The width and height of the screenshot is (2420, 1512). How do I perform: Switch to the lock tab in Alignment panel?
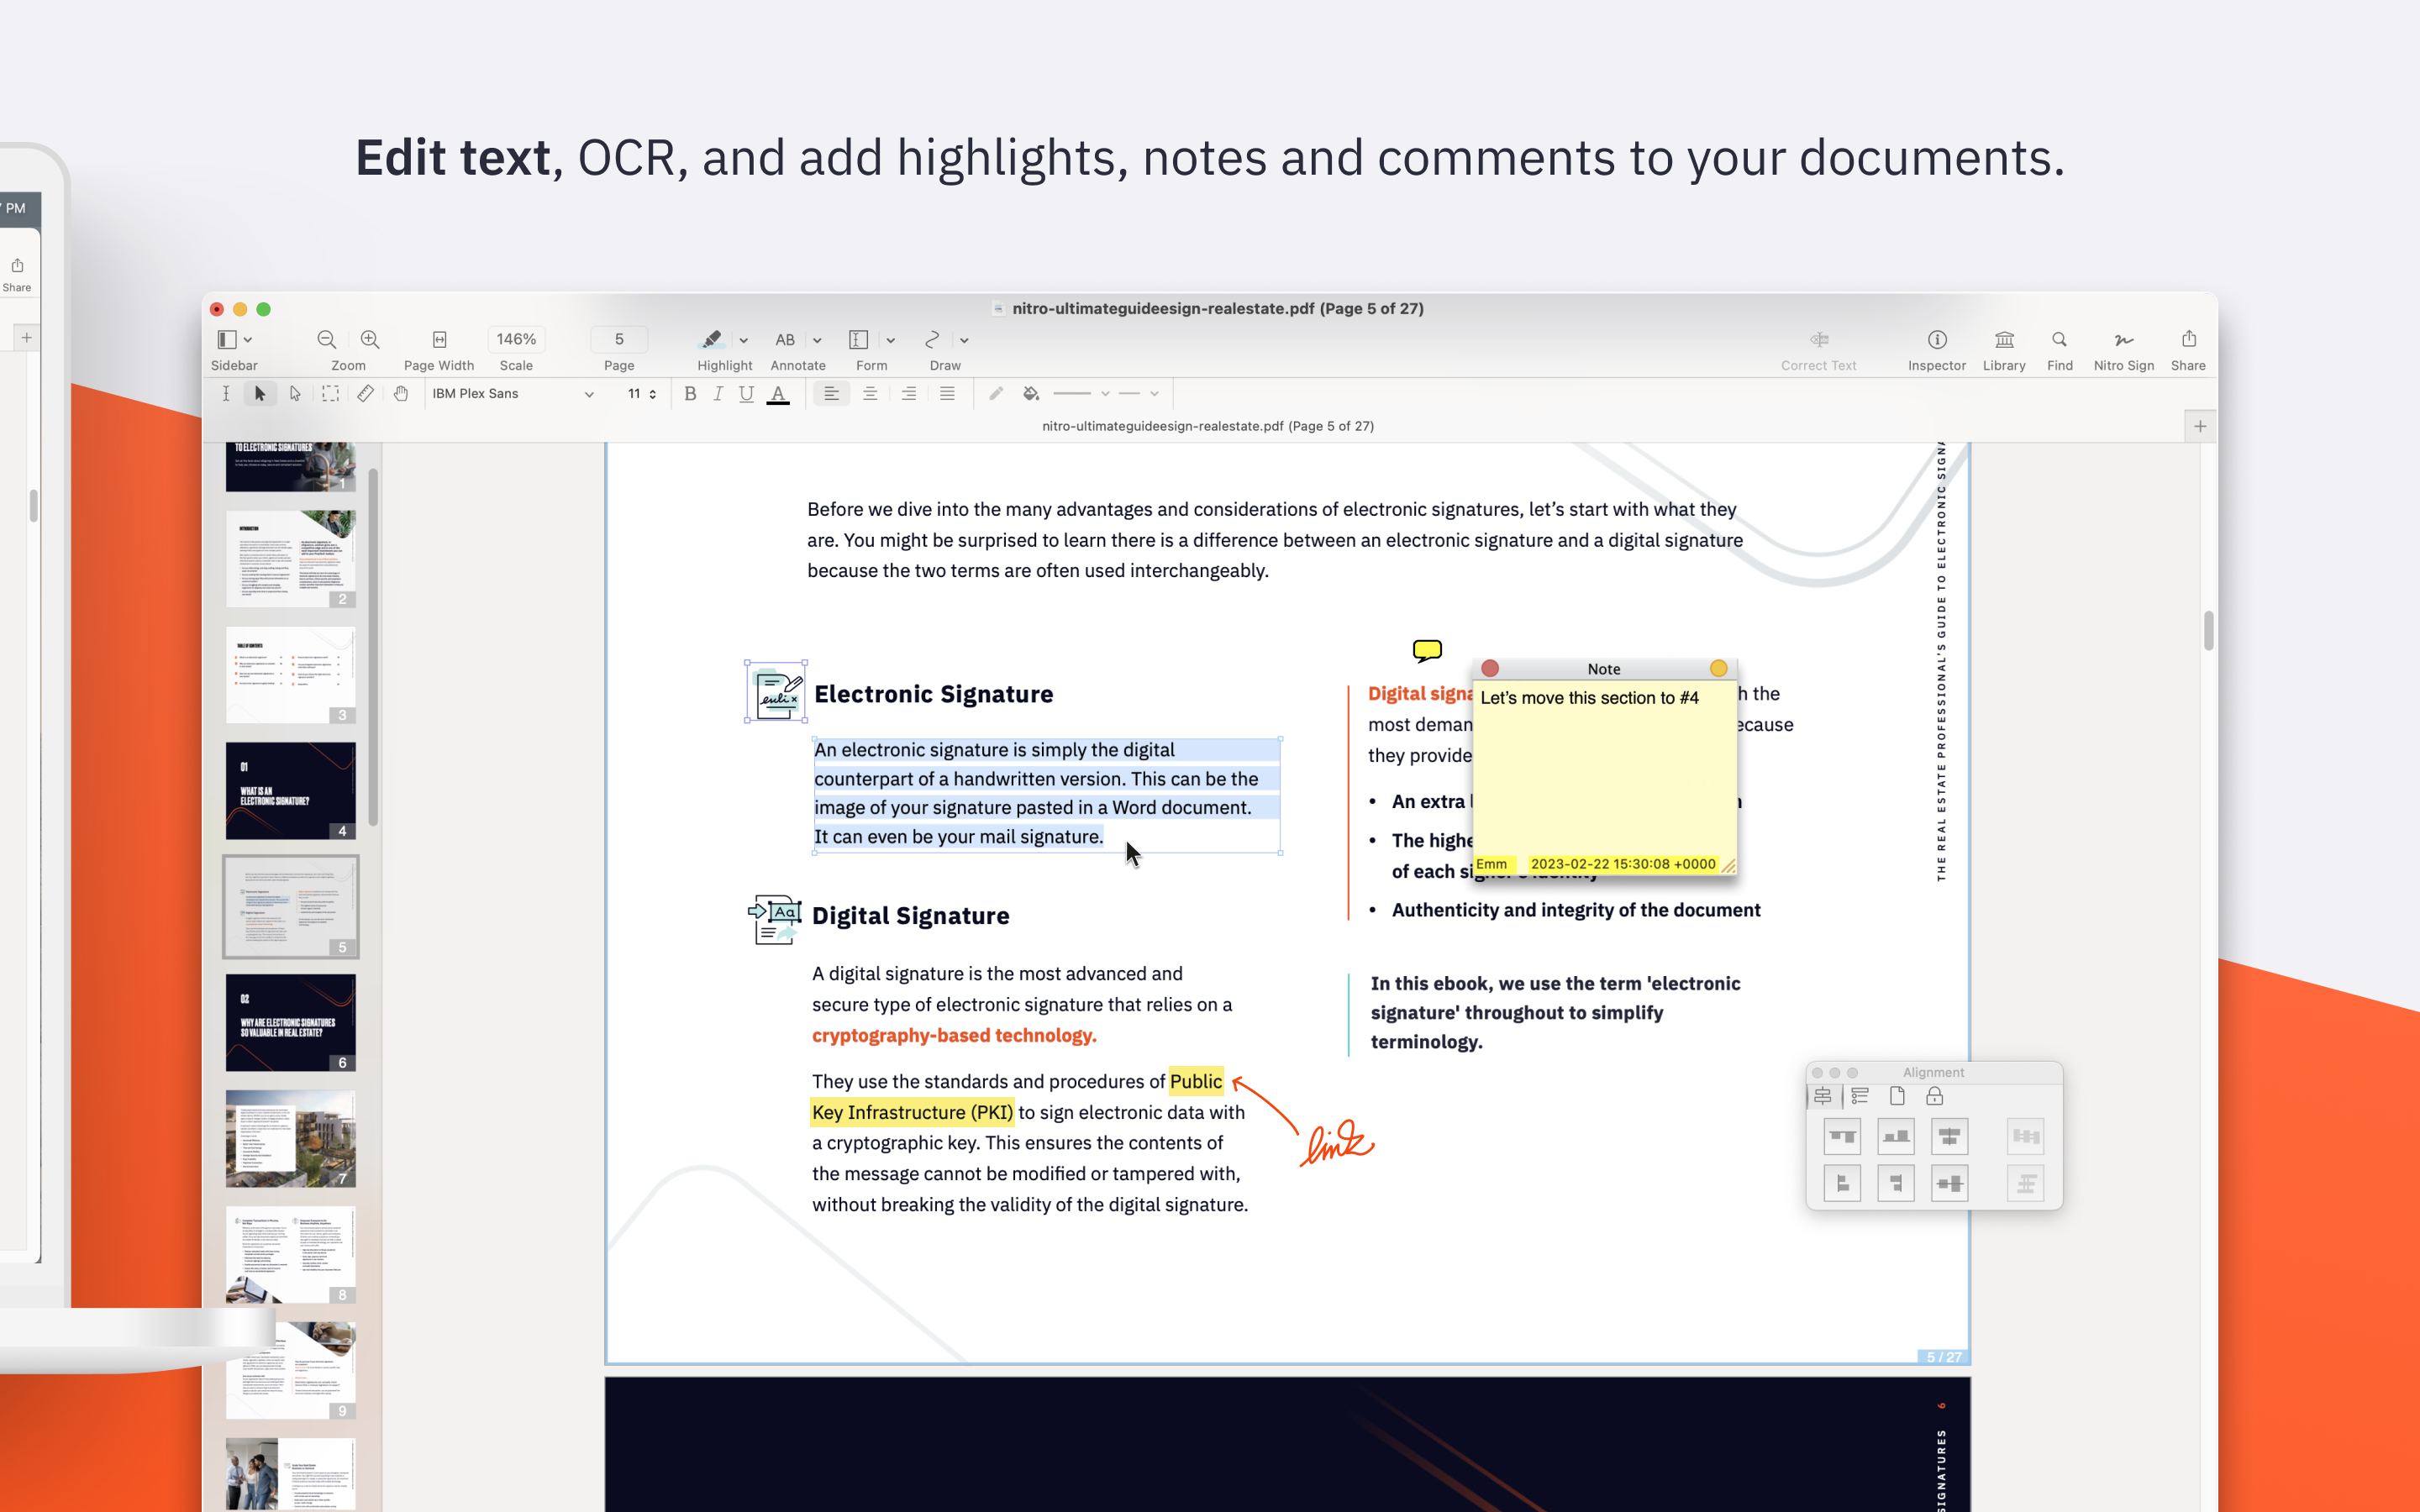1935,1096
